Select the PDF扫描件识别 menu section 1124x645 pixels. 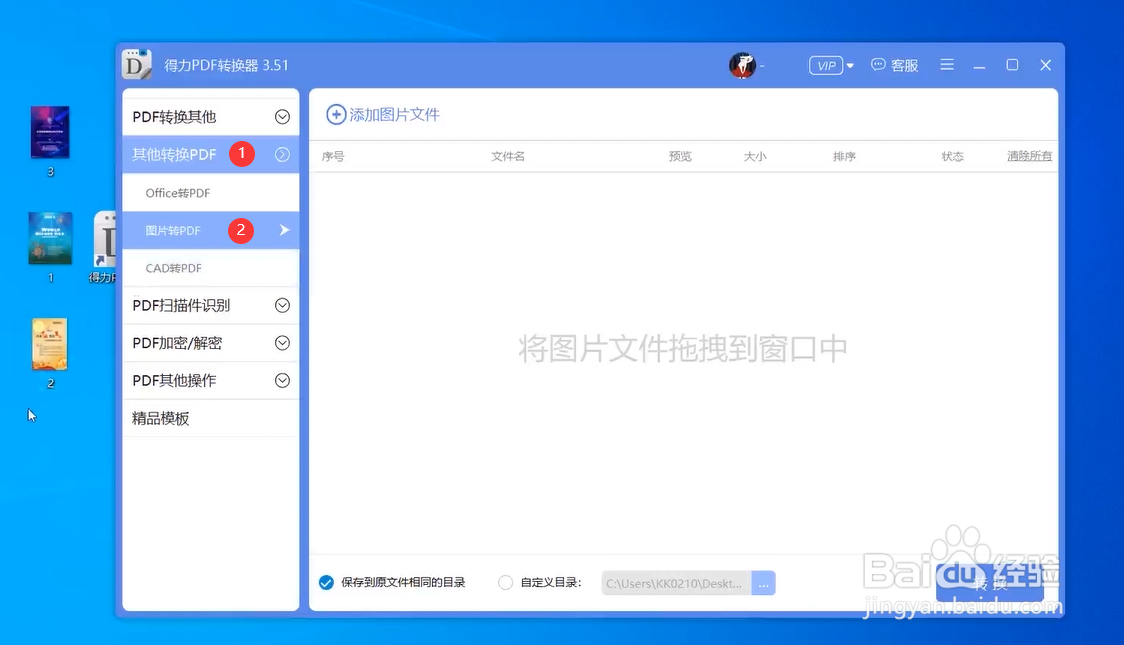coord(211,305)
